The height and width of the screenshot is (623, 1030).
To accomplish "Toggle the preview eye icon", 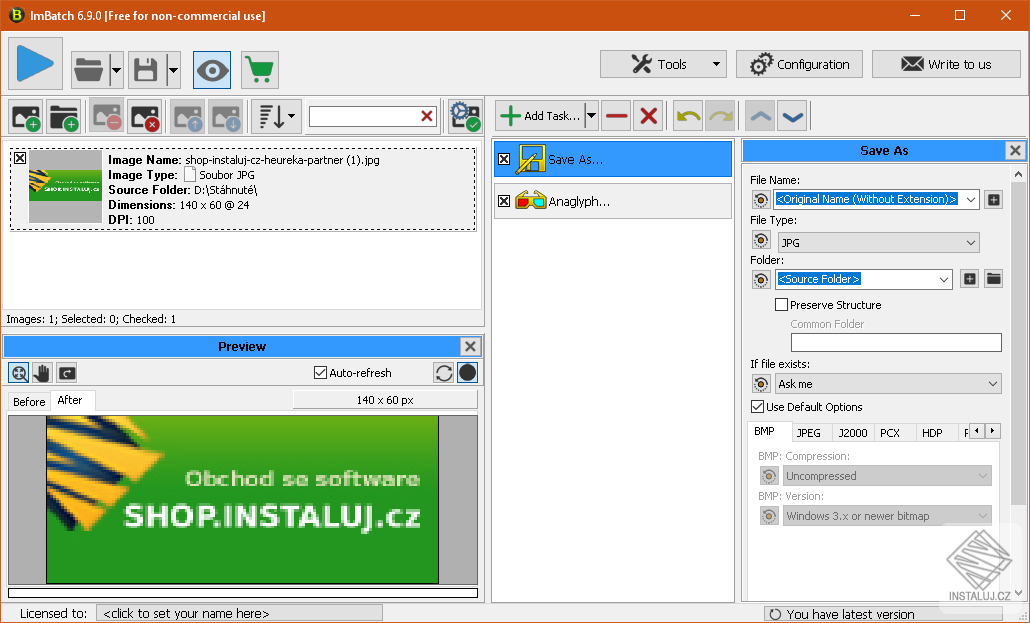I will click(212, 70).
